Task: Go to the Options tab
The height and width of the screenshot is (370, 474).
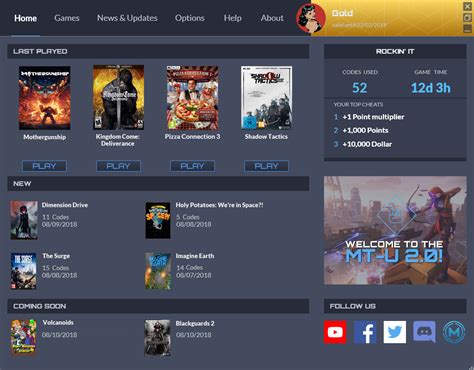Action: pyautogui.click(x=190, y=18)
